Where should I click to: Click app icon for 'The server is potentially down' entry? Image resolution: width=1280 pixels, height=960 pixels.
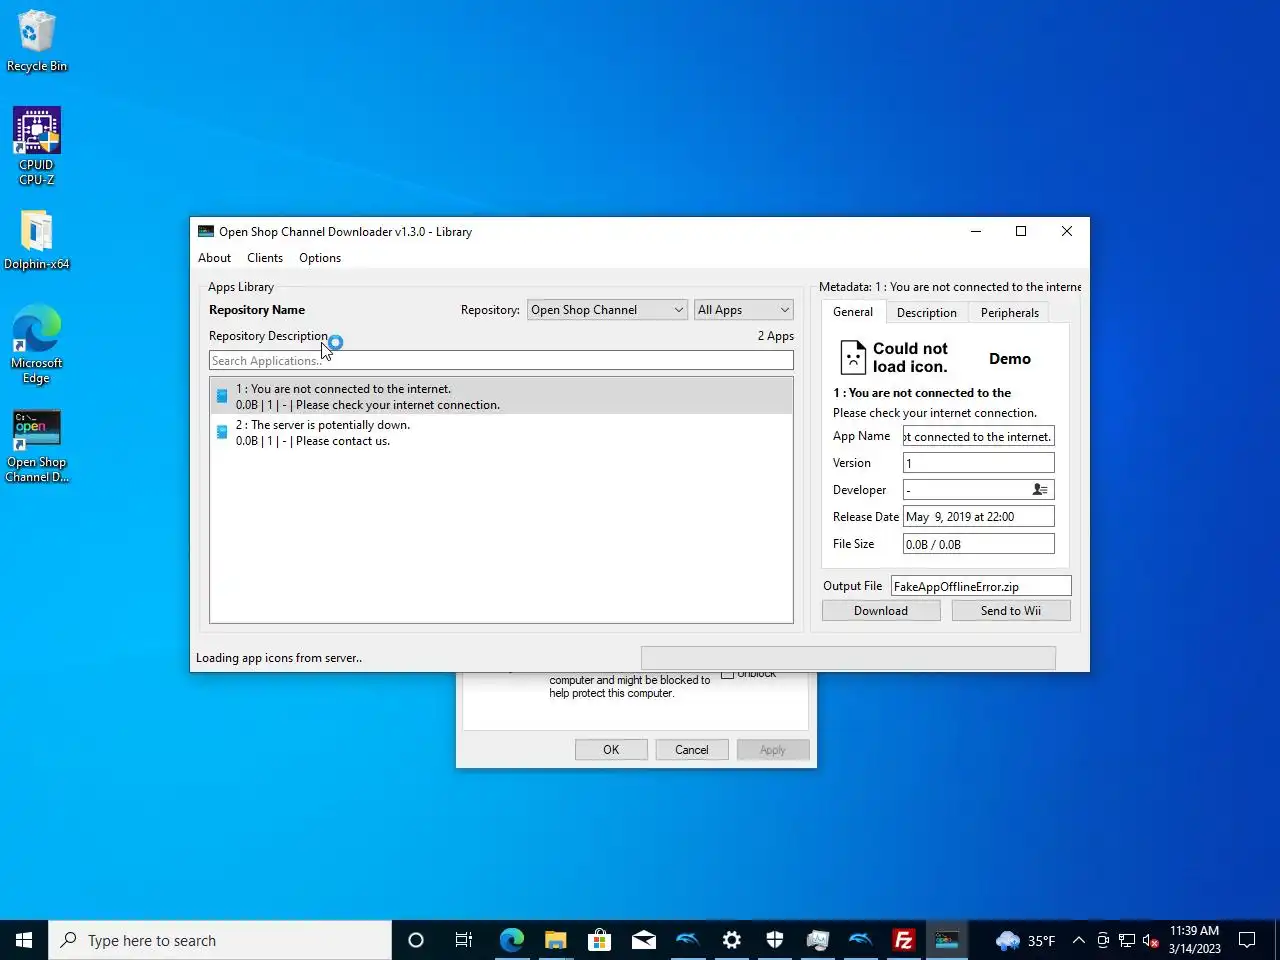pyautogui.click(x=222, y=432)
